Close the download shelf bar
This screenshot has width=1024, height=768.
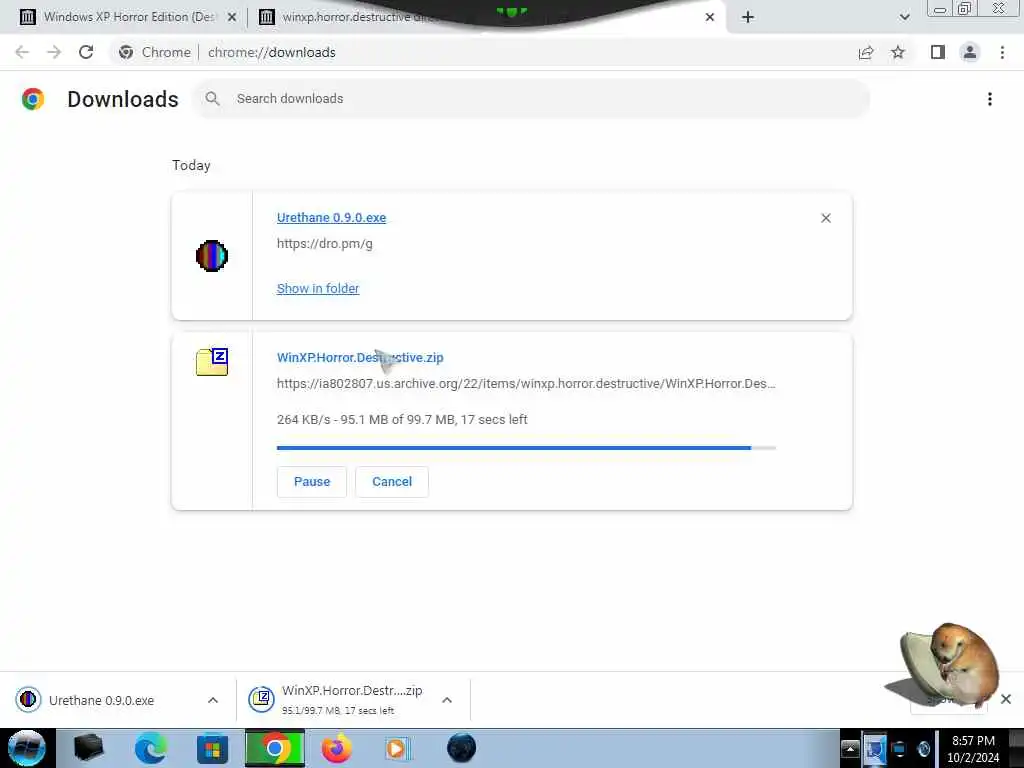(1006, 699)
